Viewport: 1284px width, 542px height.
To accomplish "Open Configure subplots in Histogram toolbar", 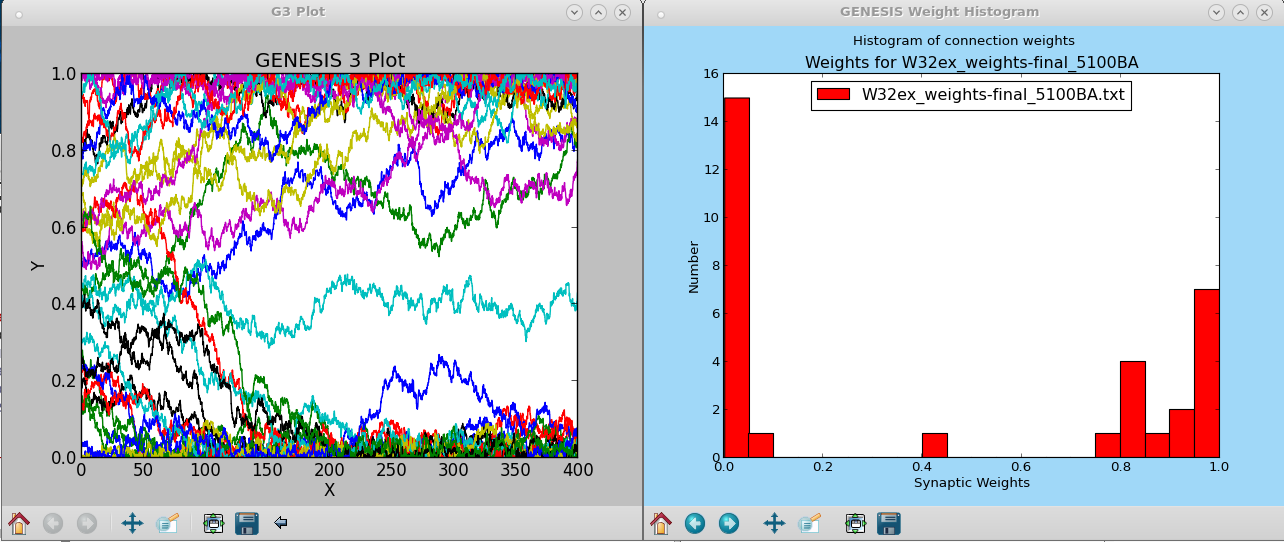I will (855, 523).
